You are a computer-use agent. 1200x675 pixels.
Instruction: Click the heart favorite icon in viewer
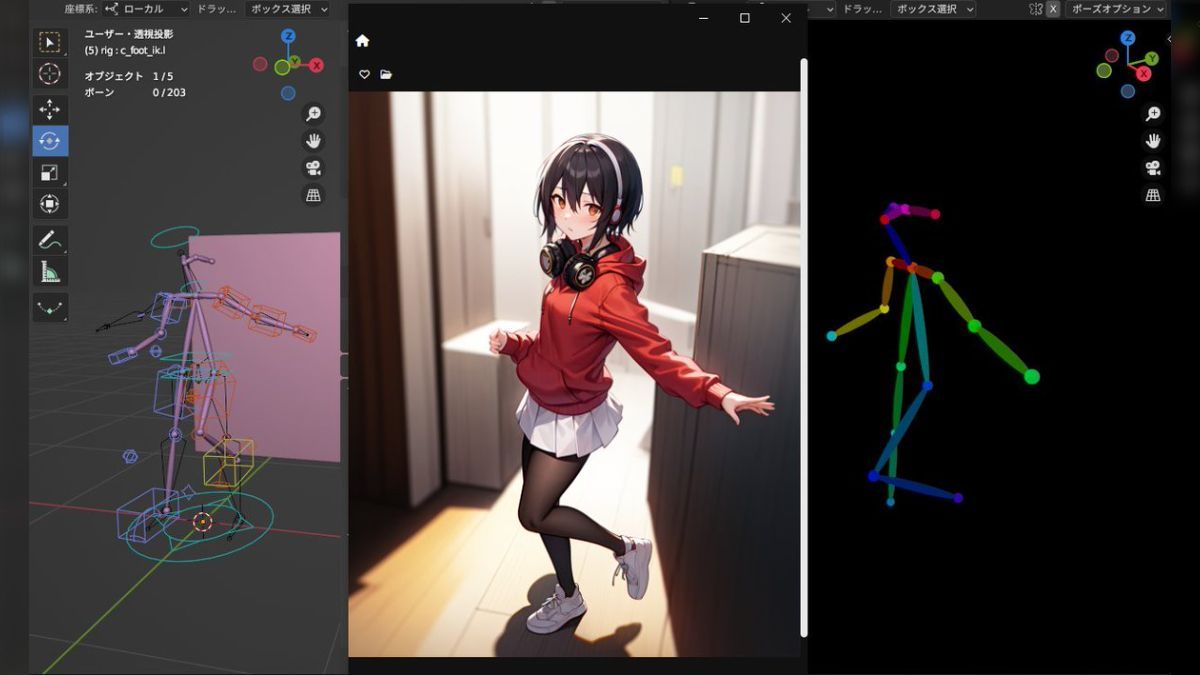[x=364, y=74]
